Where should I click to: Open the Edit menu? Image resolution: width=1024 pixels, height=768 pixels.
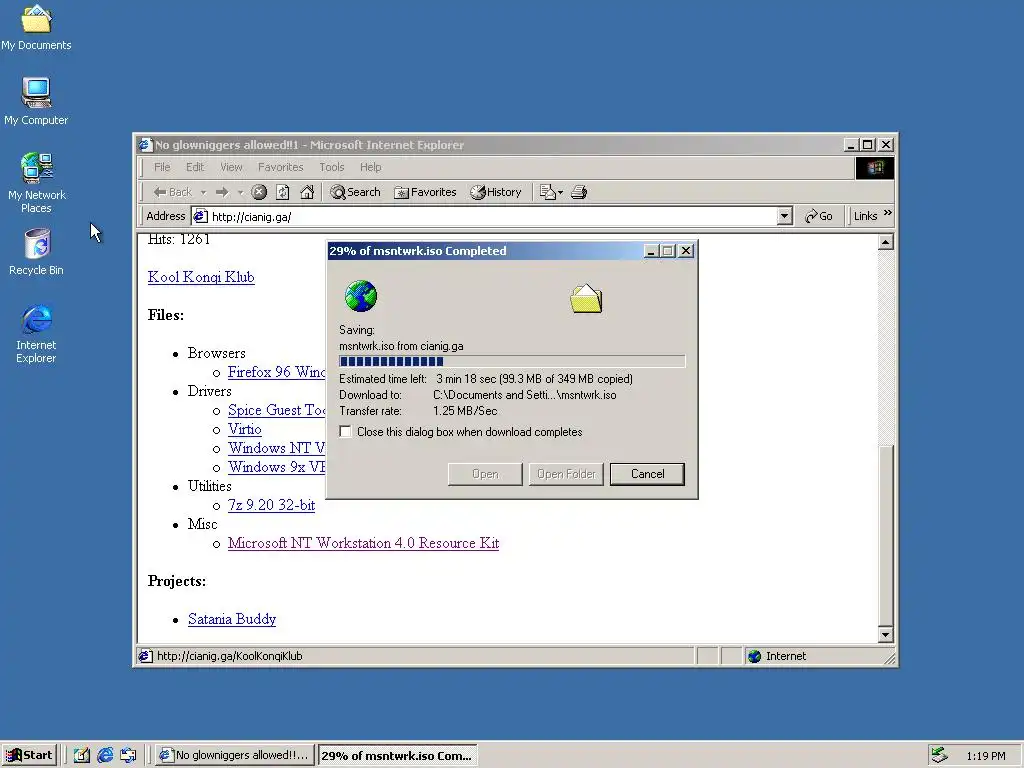pyautogui.click(x=195, y=167)
